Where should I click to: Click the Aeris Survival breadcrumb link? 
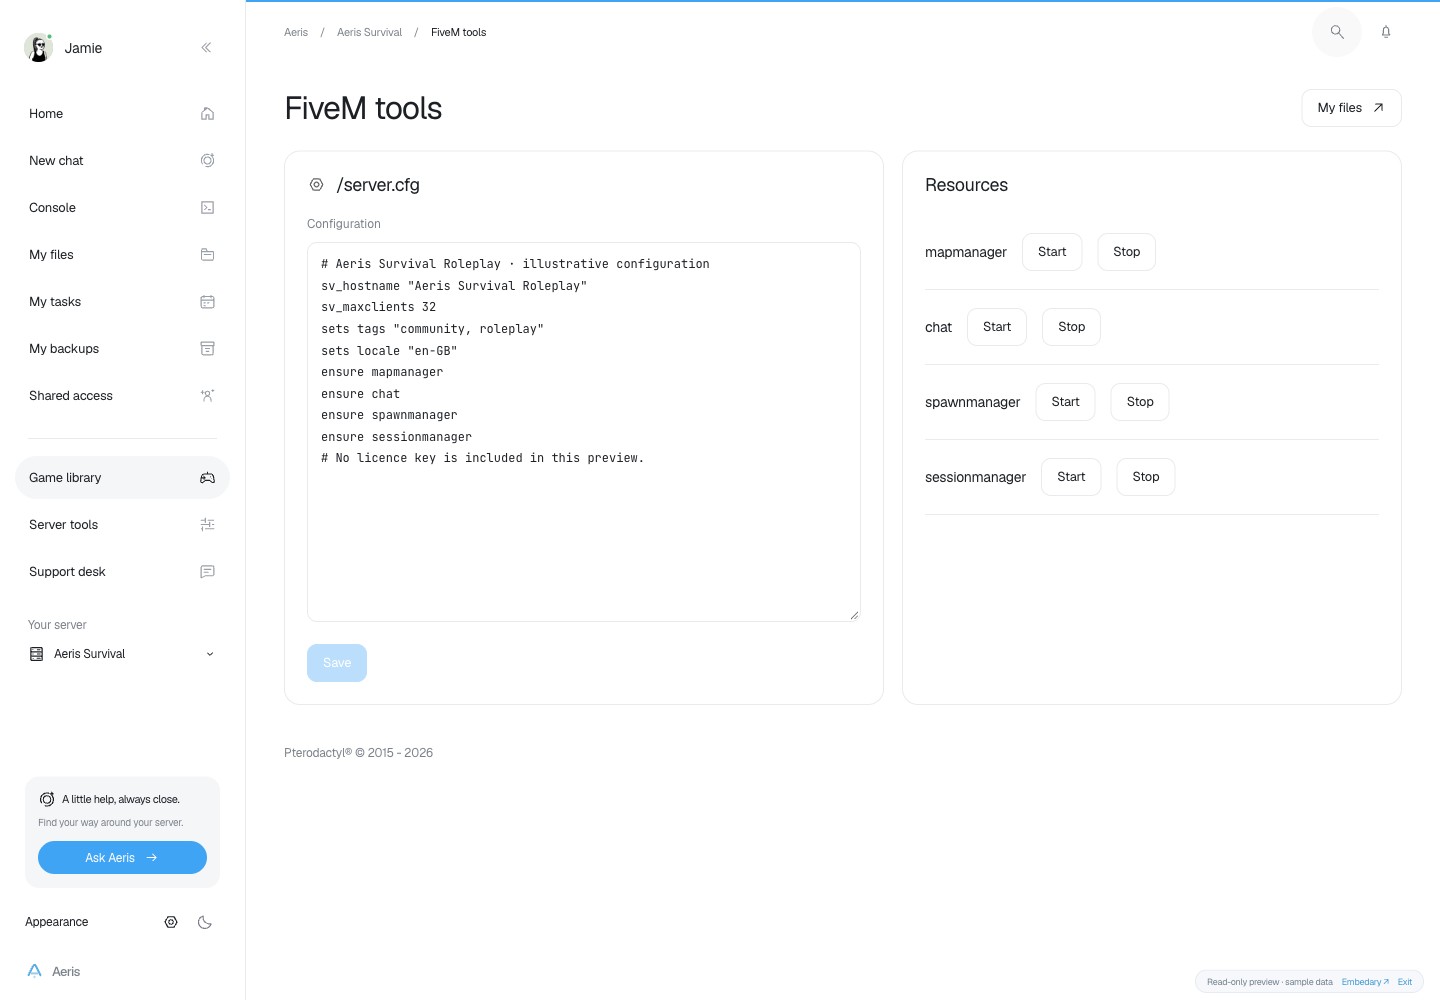369,32
